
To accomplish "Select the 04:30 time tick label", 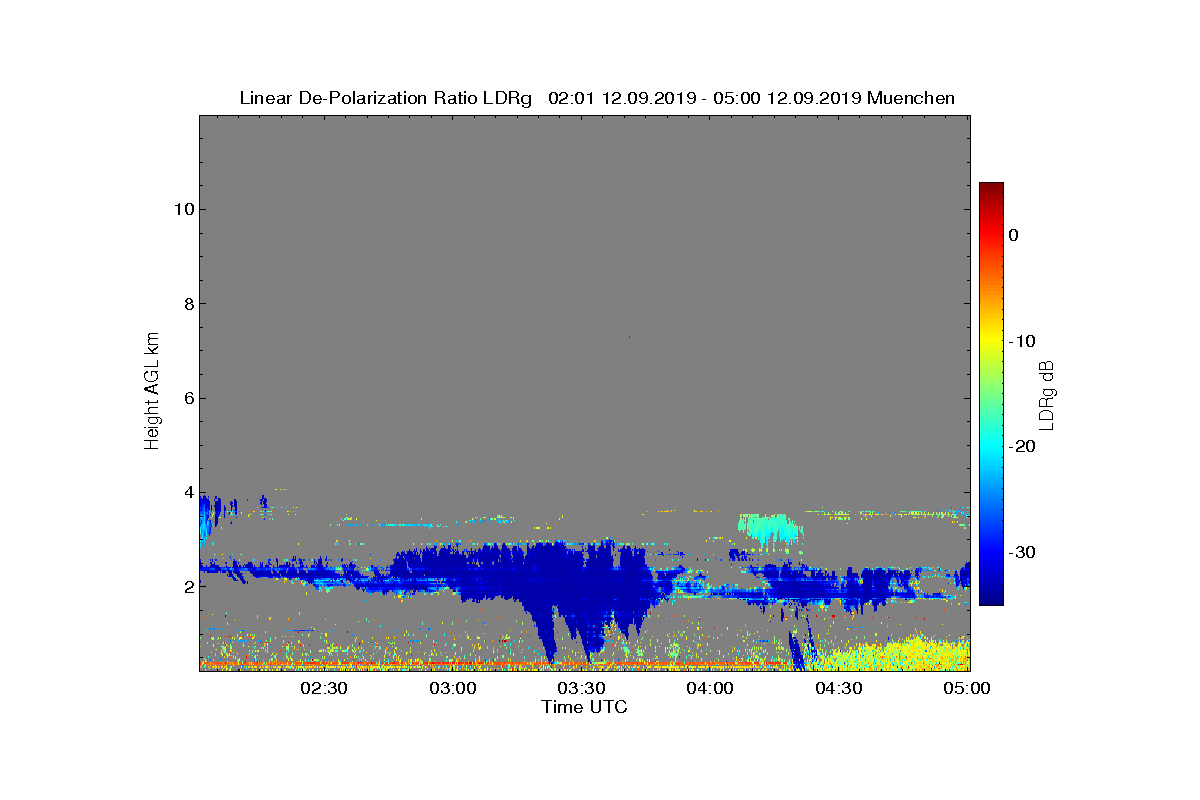I will tap(839, 688).
